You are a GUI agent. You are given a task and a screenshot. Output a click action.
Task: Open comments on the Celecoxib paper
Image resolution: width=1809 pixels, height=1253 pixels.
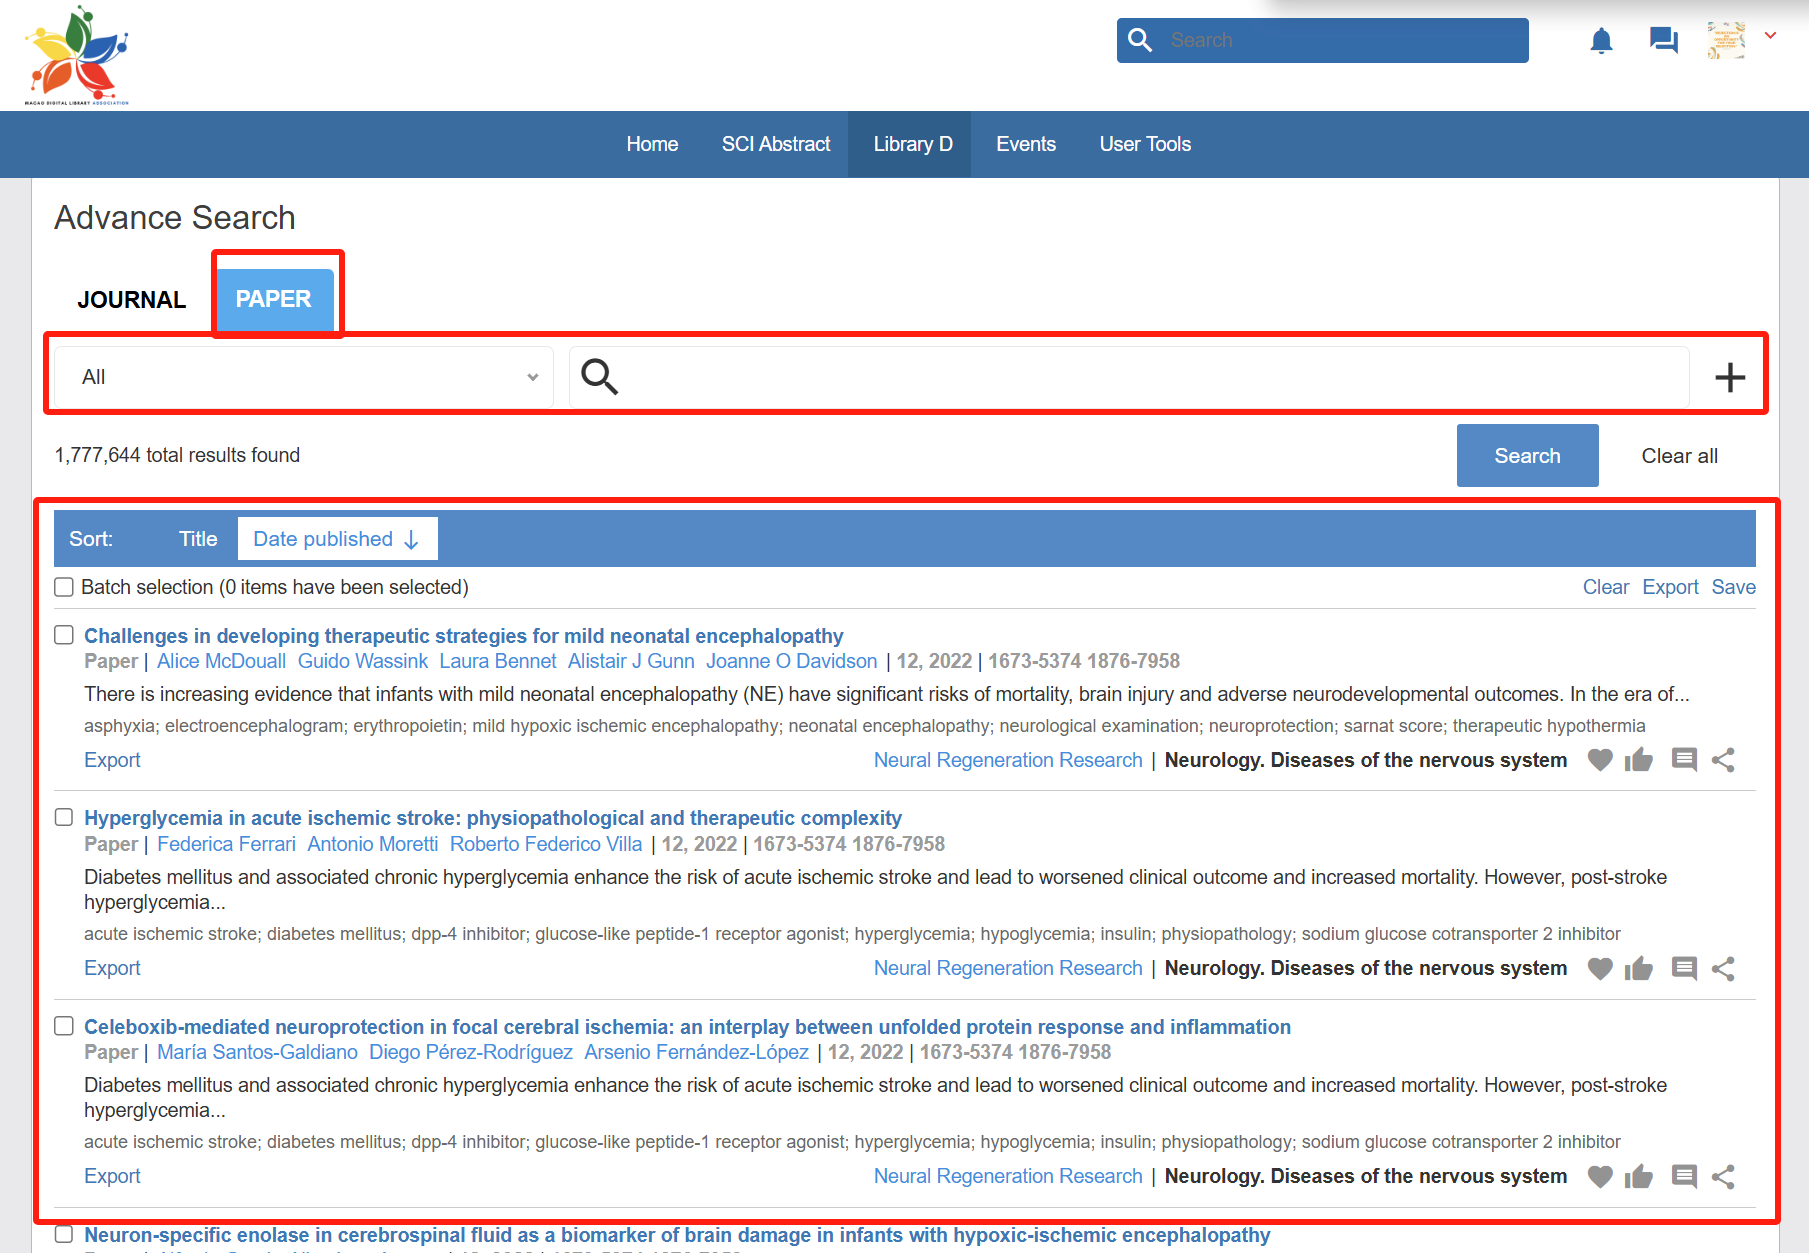tap(1684, 1177)
